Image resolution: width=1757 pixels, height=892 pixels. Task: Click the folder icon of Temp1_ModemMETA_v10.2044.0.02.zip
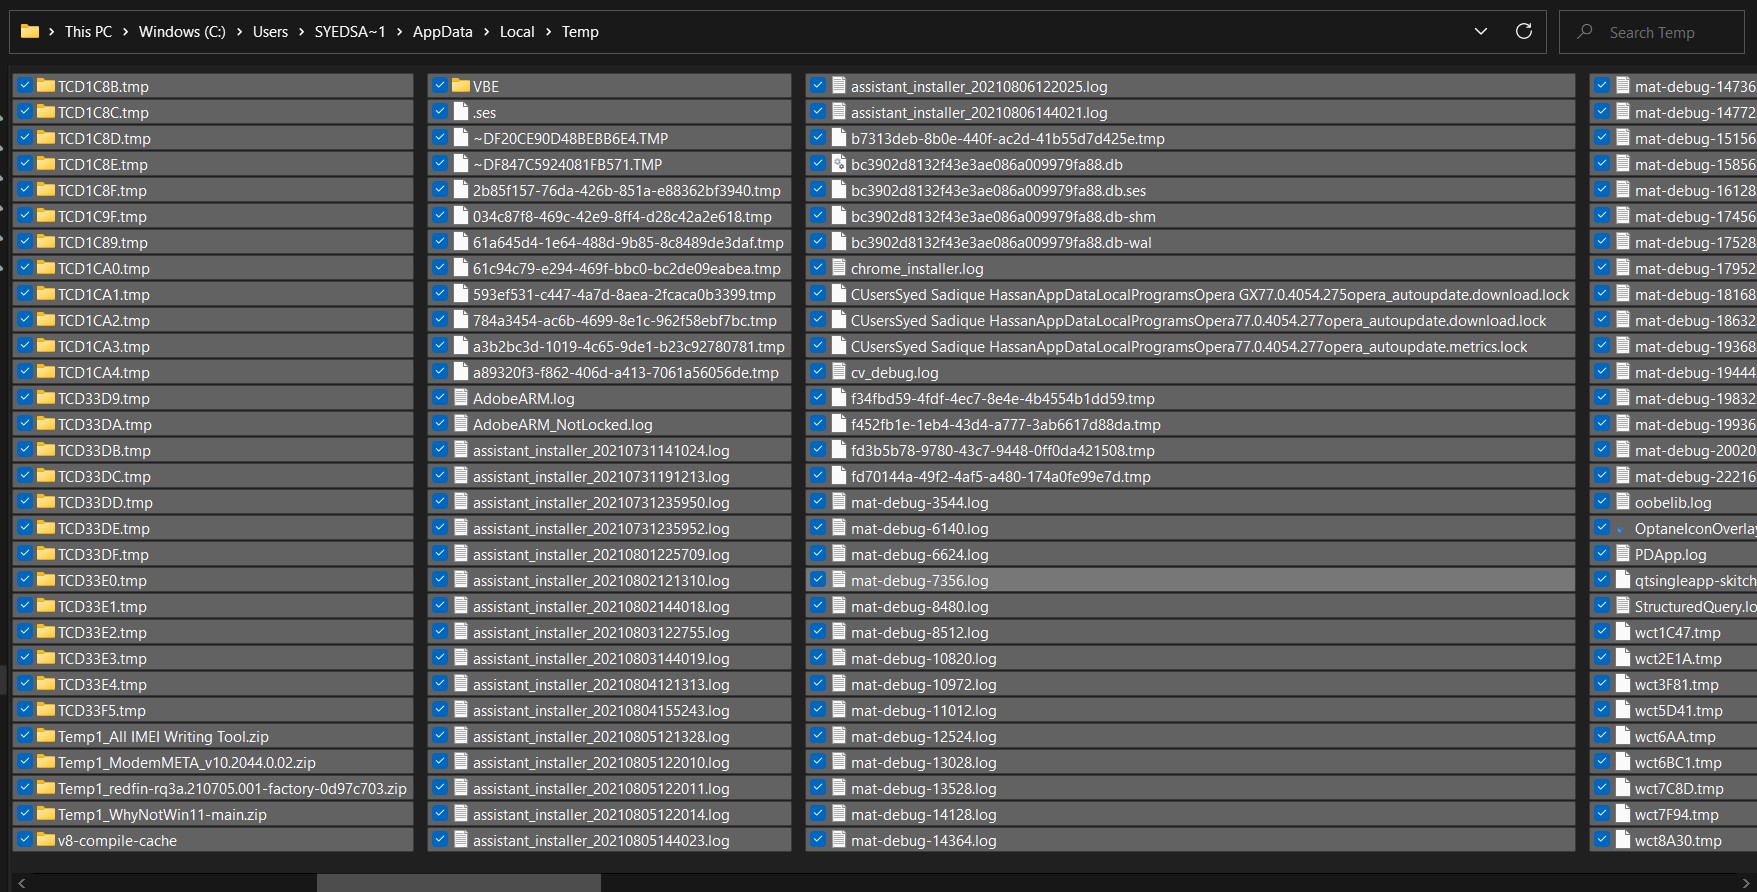(45, 762)
